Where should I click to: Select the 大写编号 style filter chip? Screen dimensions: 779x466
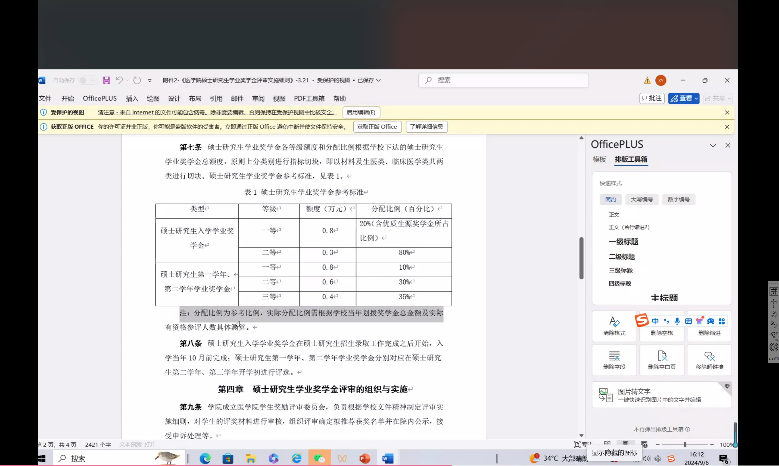[x=641, y=199]
